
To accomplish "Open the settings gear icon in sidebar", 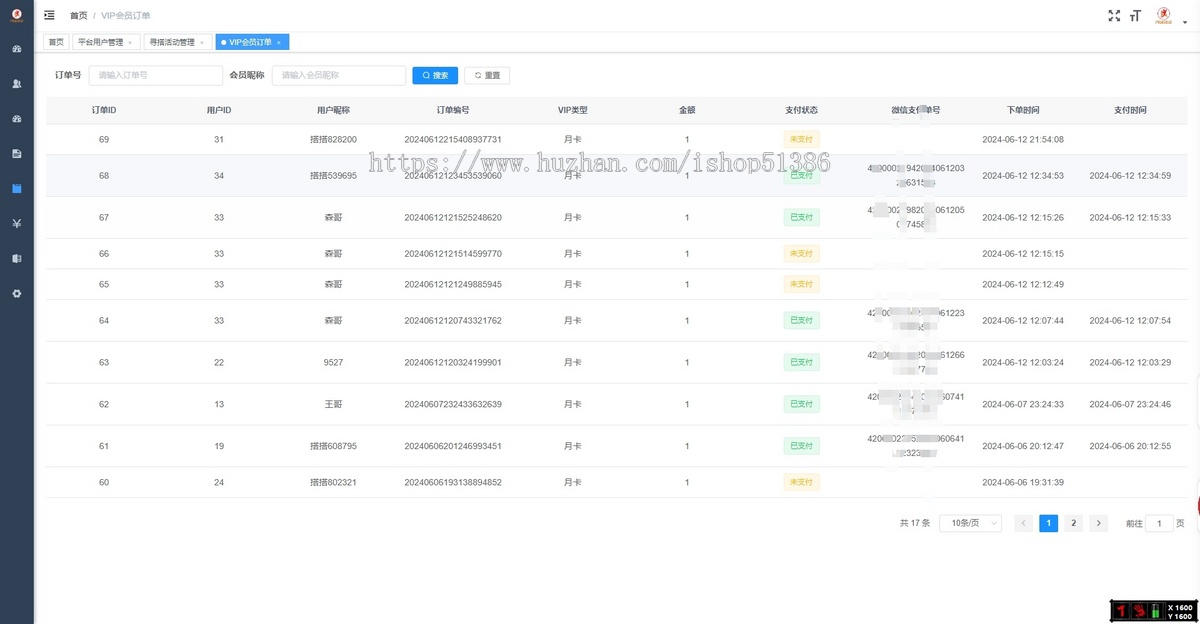I will click(17, 293).
